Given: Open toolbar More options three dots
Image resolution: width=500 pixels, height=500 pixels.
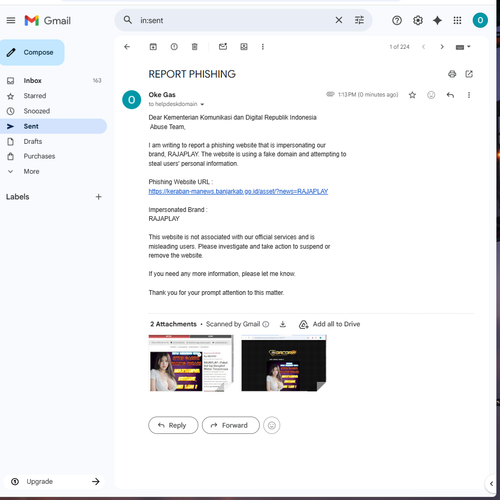Looking at the screenshot, I should click(x=263, y=47).
